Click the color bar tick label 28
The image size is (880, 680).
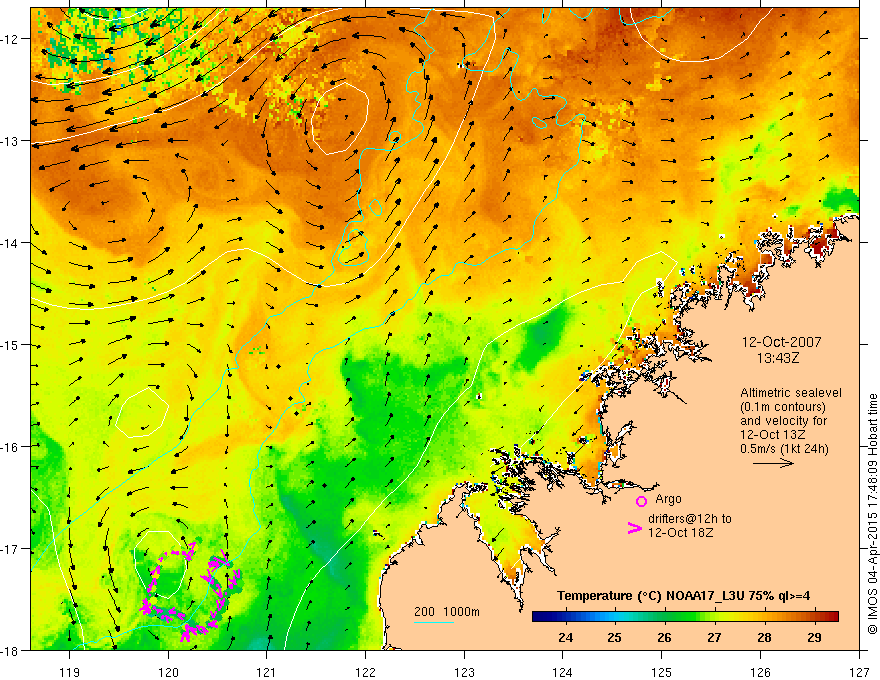764,637
